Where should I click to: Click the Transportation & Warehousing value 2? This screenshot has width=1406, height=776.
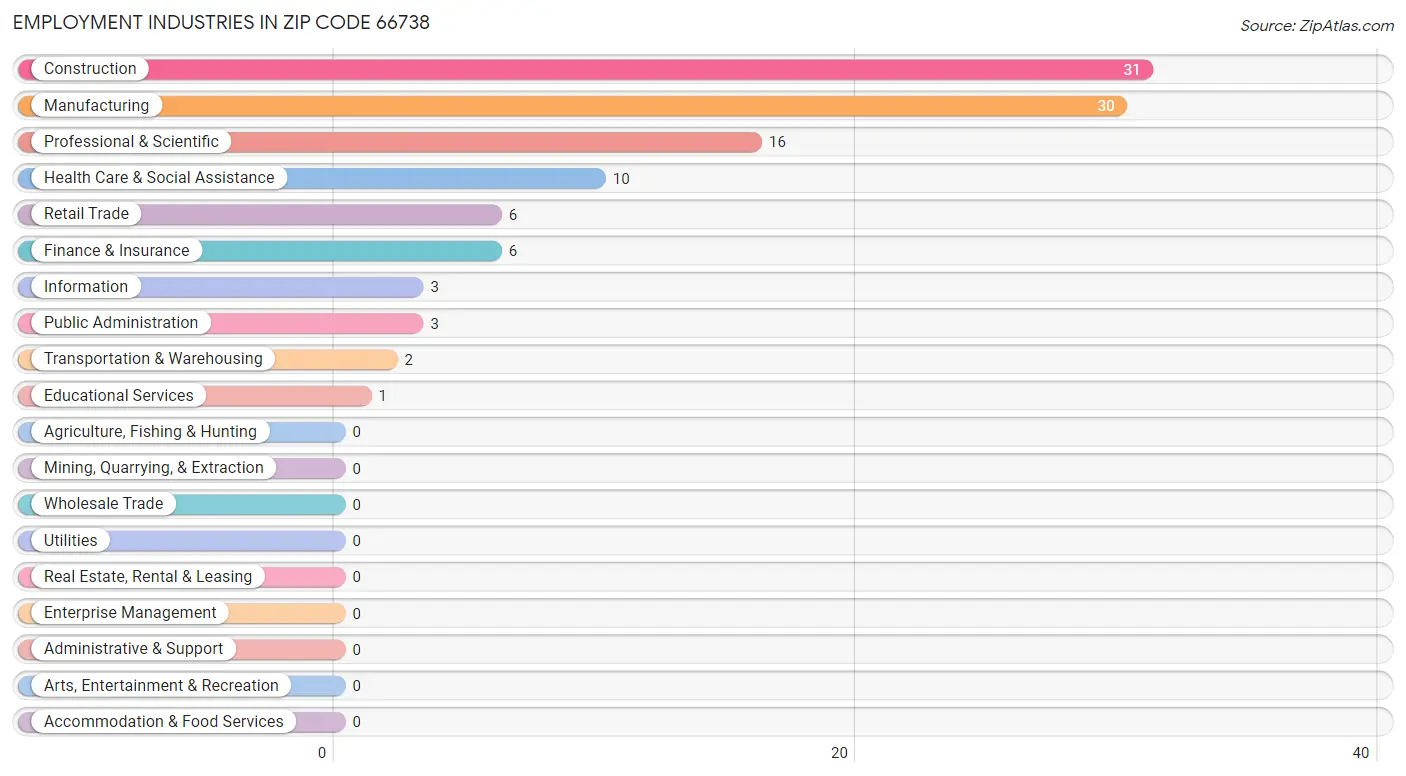click(409, 360)
